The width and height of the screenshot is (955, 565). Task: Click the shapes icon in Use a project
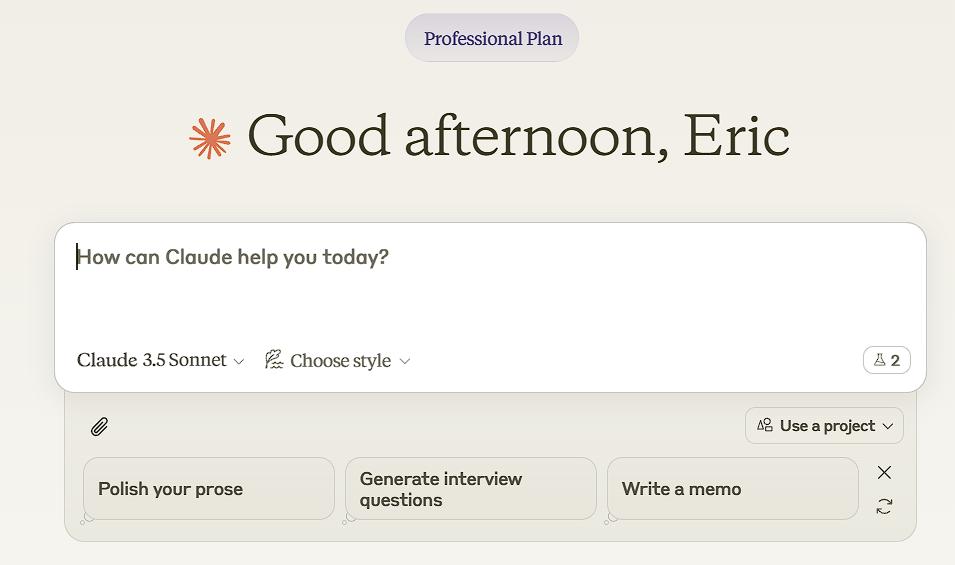tap(765, 425)
